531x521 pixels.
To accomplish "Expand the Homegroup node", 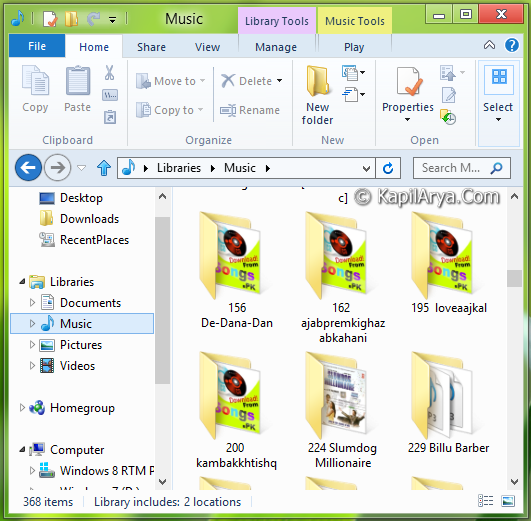I will 22,408.
